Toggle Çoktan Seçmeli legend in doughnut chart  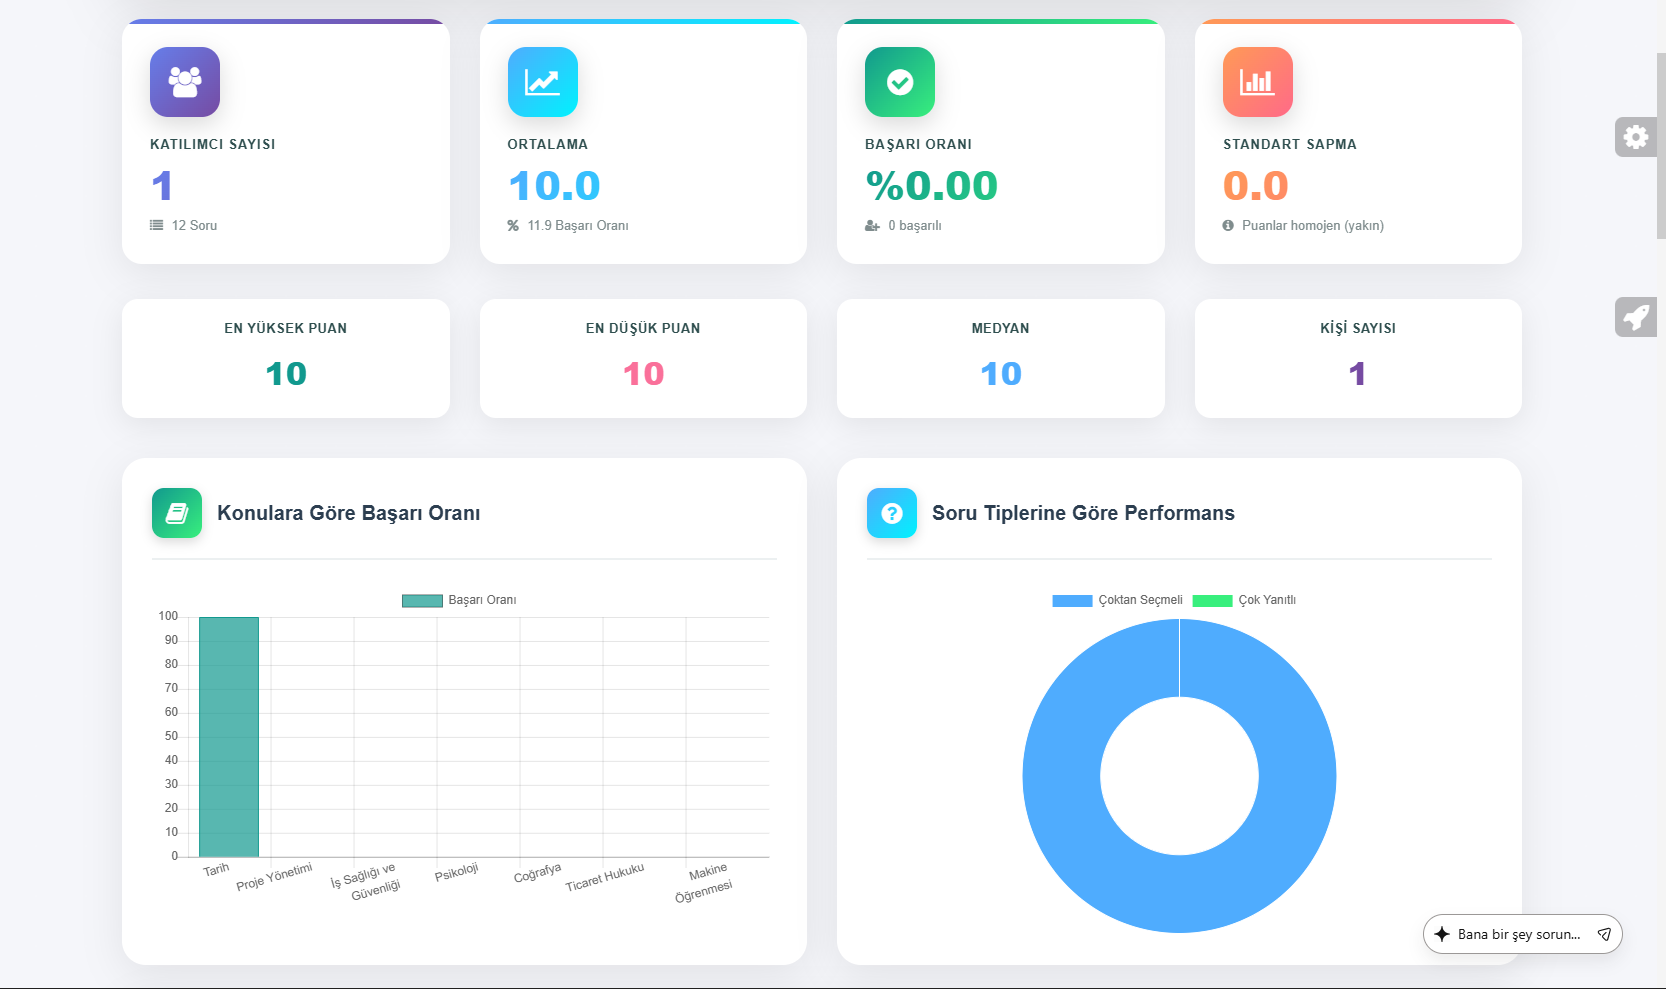[x=1118, y=600]
